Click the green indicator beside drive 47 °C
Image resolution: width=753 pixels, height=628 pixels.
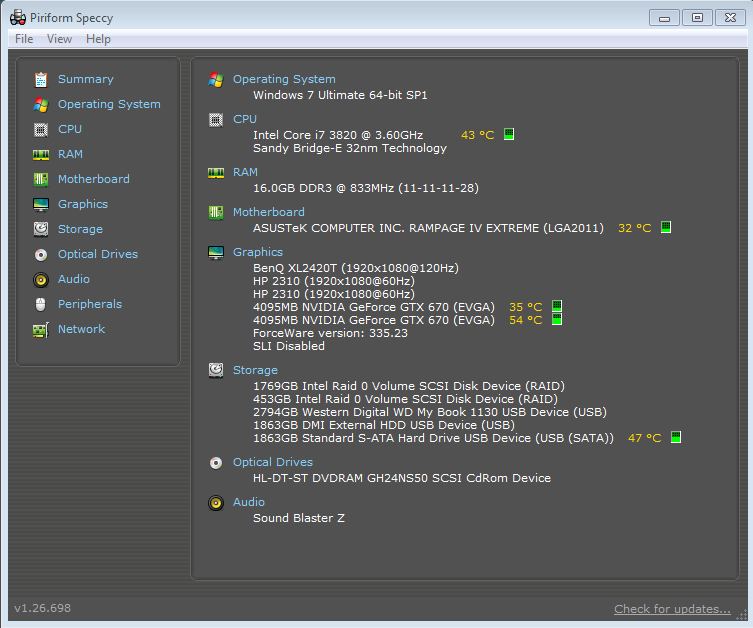click(676, 437)
